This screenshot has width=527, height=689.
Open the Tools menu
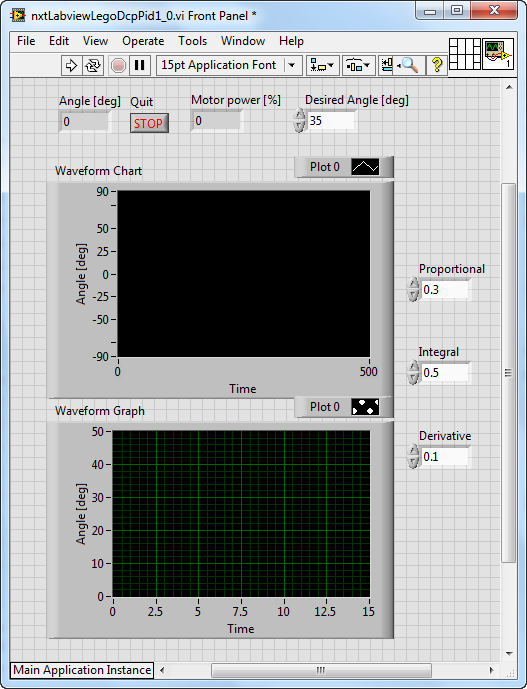[x=193, y=41]
